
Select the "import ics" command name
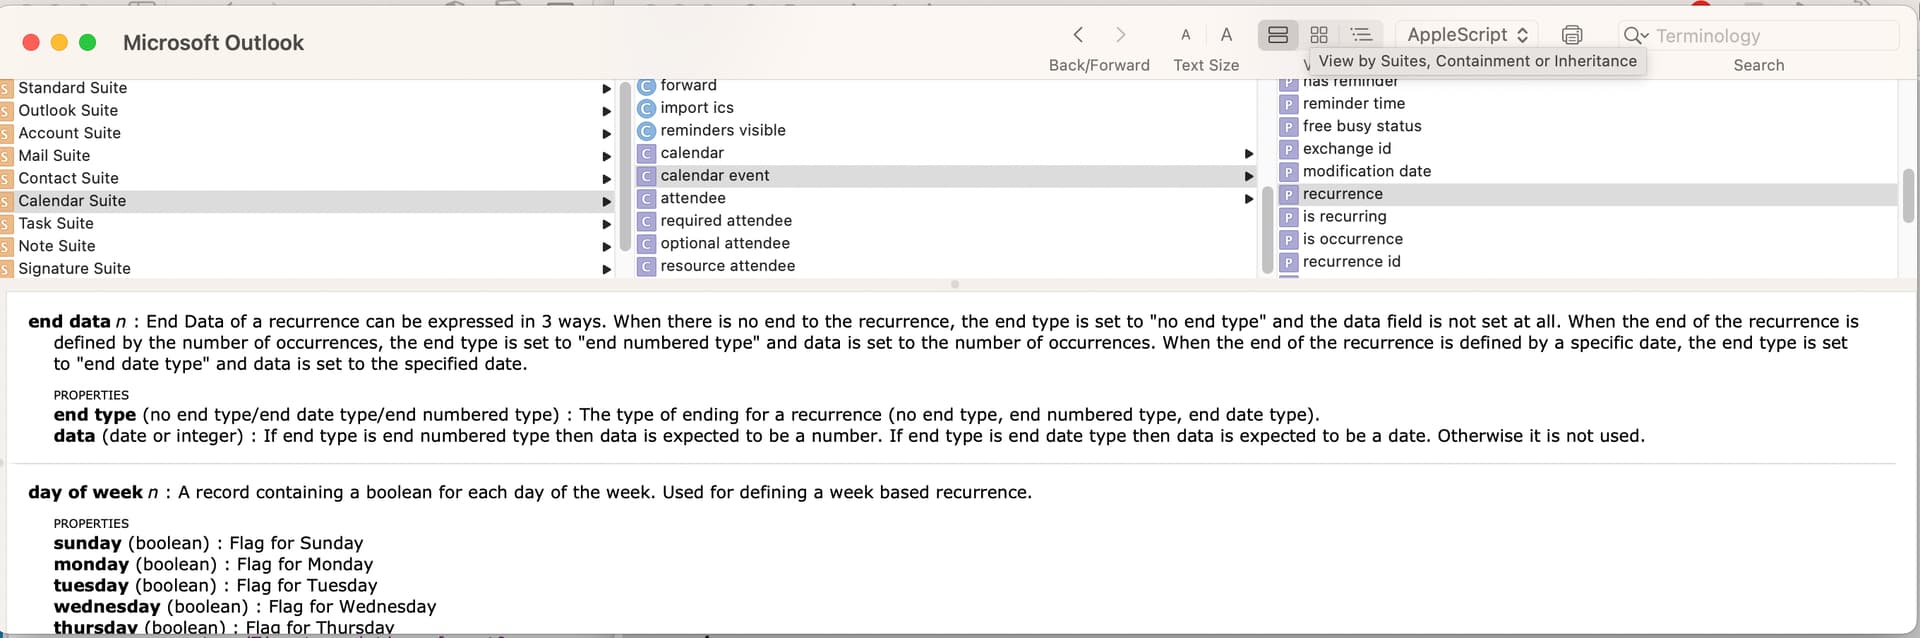click(697, 108)
